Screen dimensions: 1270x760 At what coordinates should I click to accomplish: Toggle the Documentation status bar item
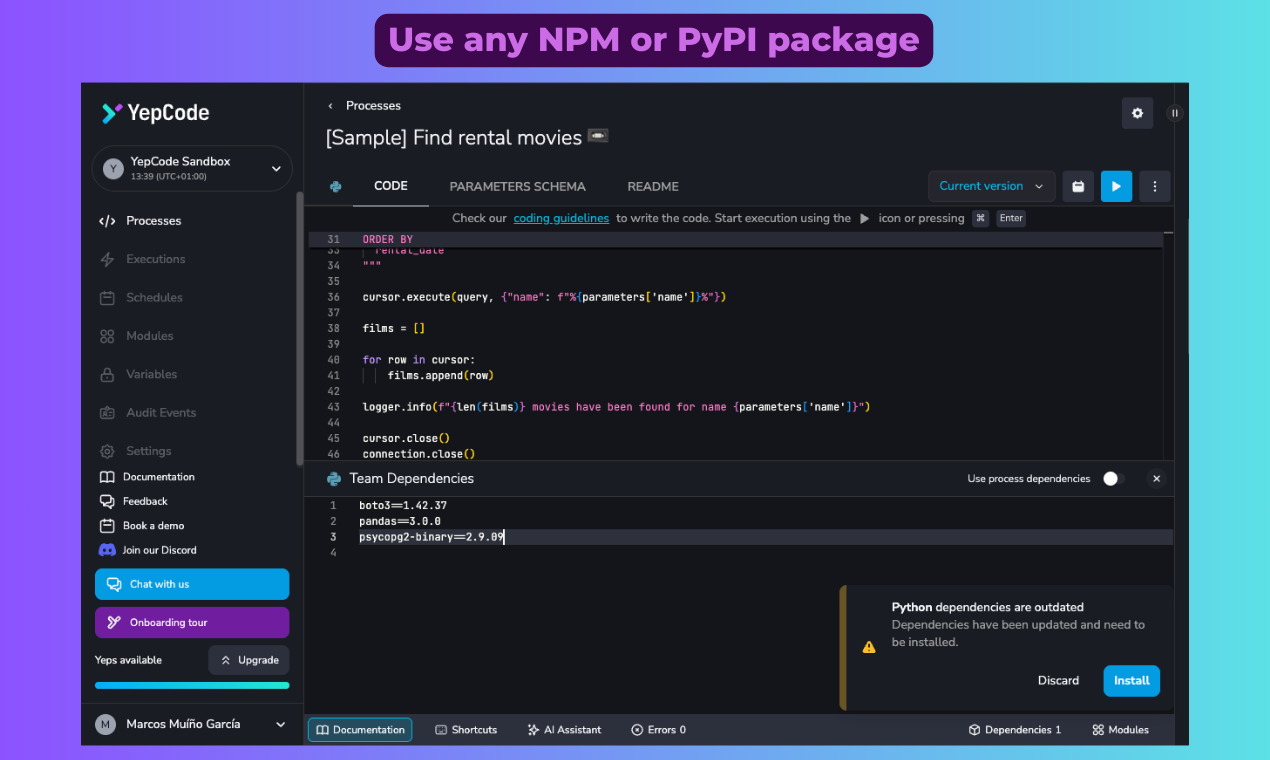(x=359, y=729)
